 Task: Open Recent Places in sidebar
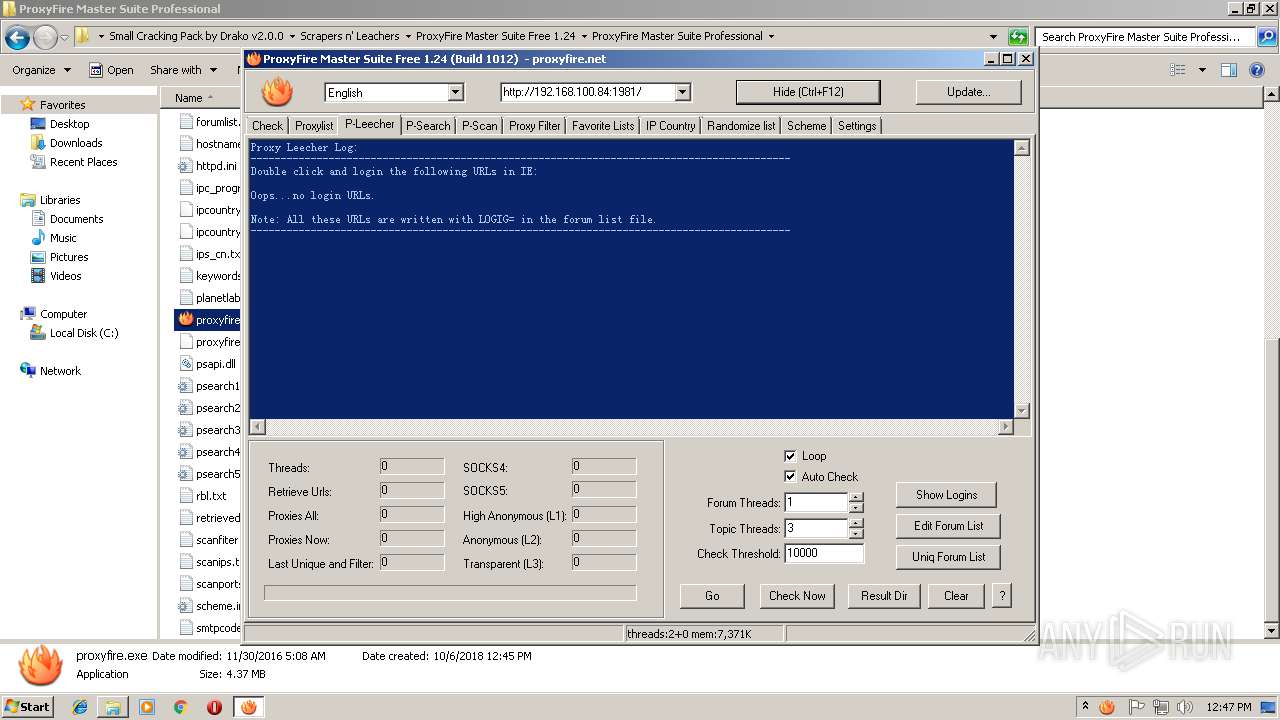pos(83,162)
